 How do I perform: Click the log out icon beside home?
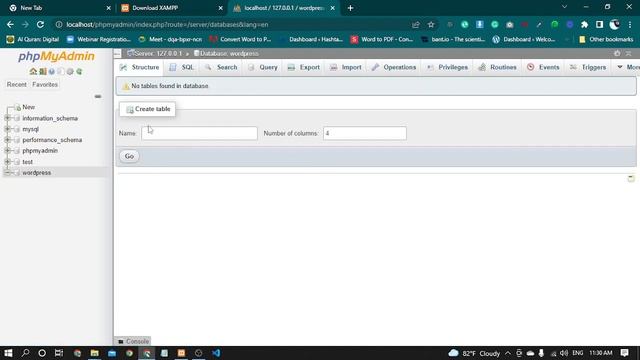(42, 71)
